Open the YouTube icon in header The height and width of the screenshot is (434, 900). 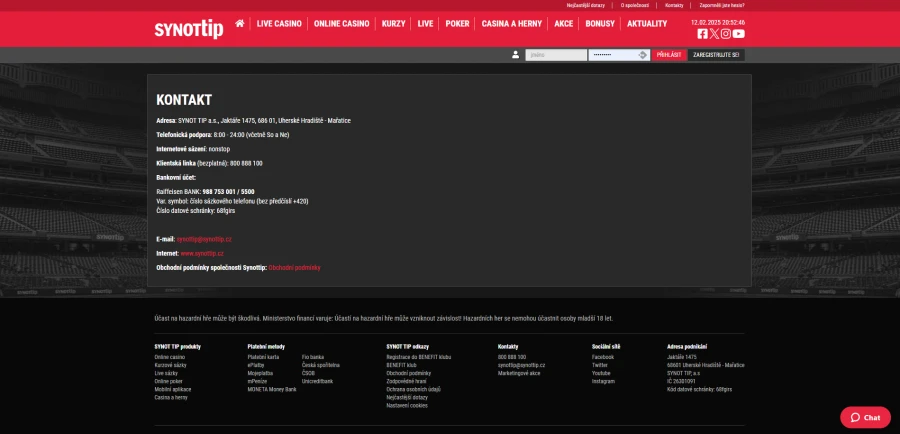point(739,34)
